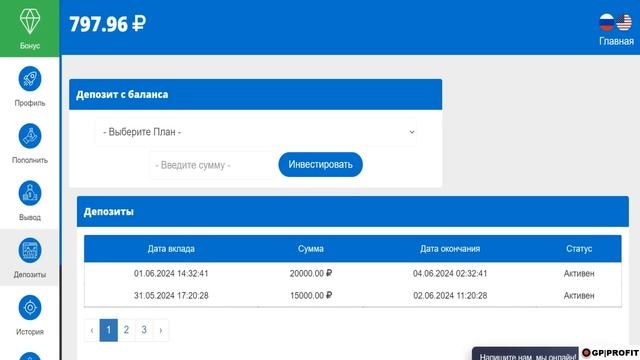Click the Вывод sidebar label
Screen dimensions: 640x360
30,217
